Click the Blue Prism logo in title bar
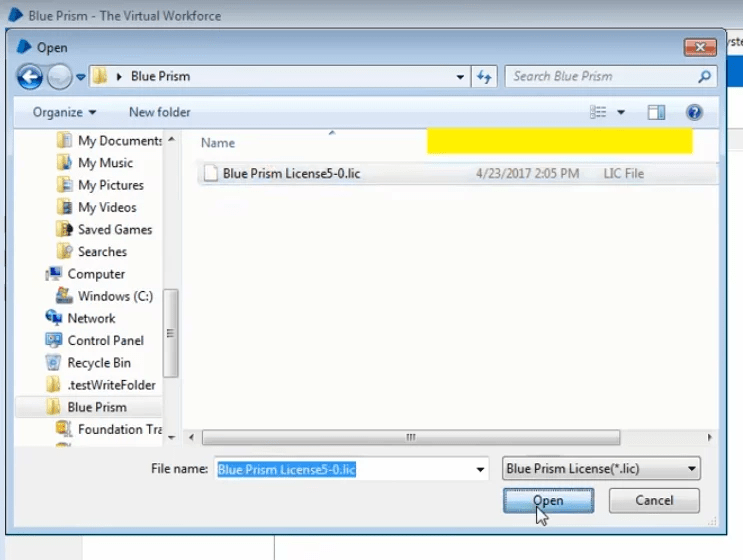This screenshot has height=560, width=743. 15,15
